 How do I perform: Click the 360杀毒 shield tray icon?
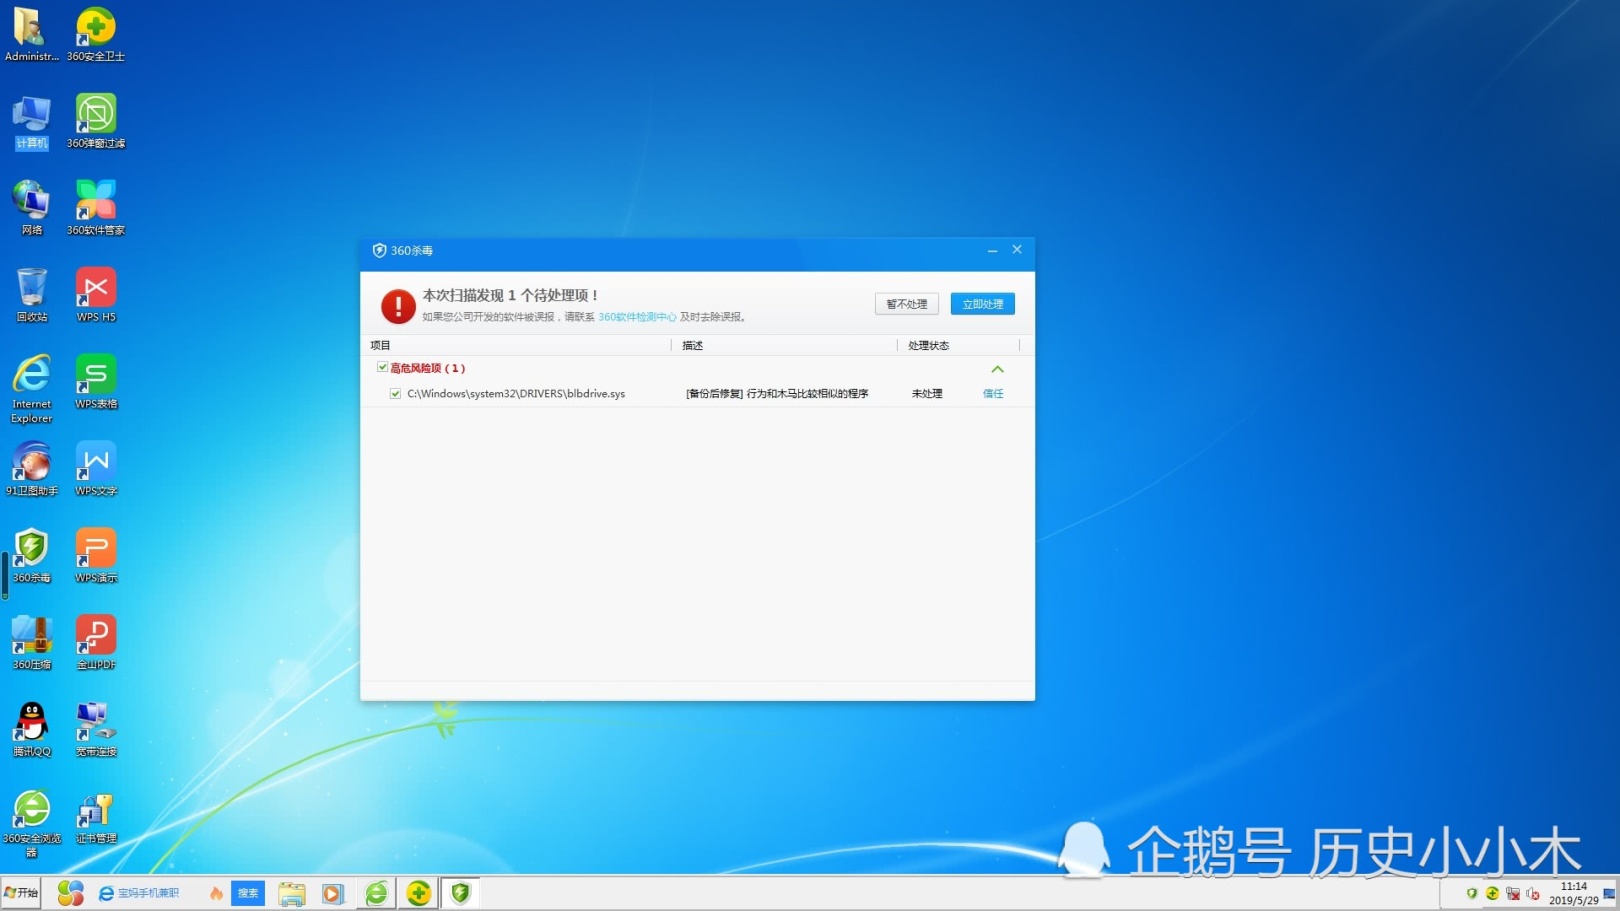coord(1471,893)
